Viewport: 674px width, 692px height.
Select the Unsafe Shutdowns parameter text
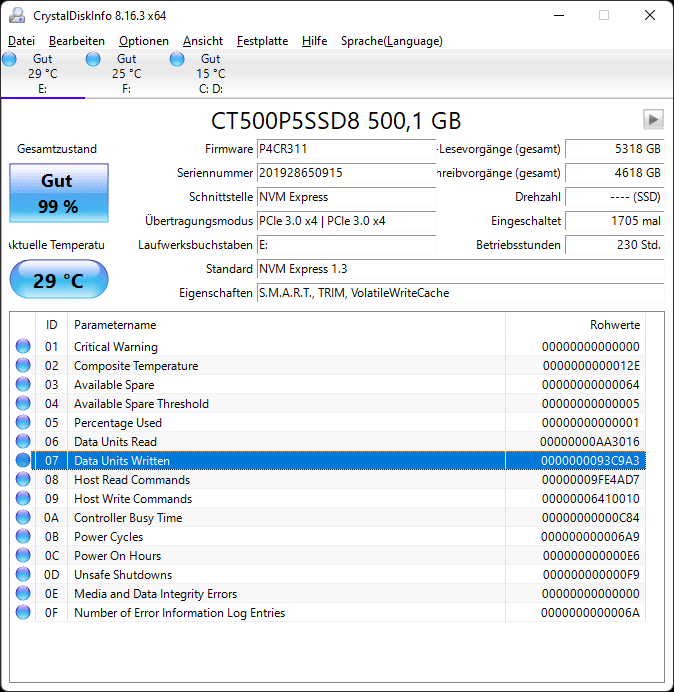(x=123, y=575)
